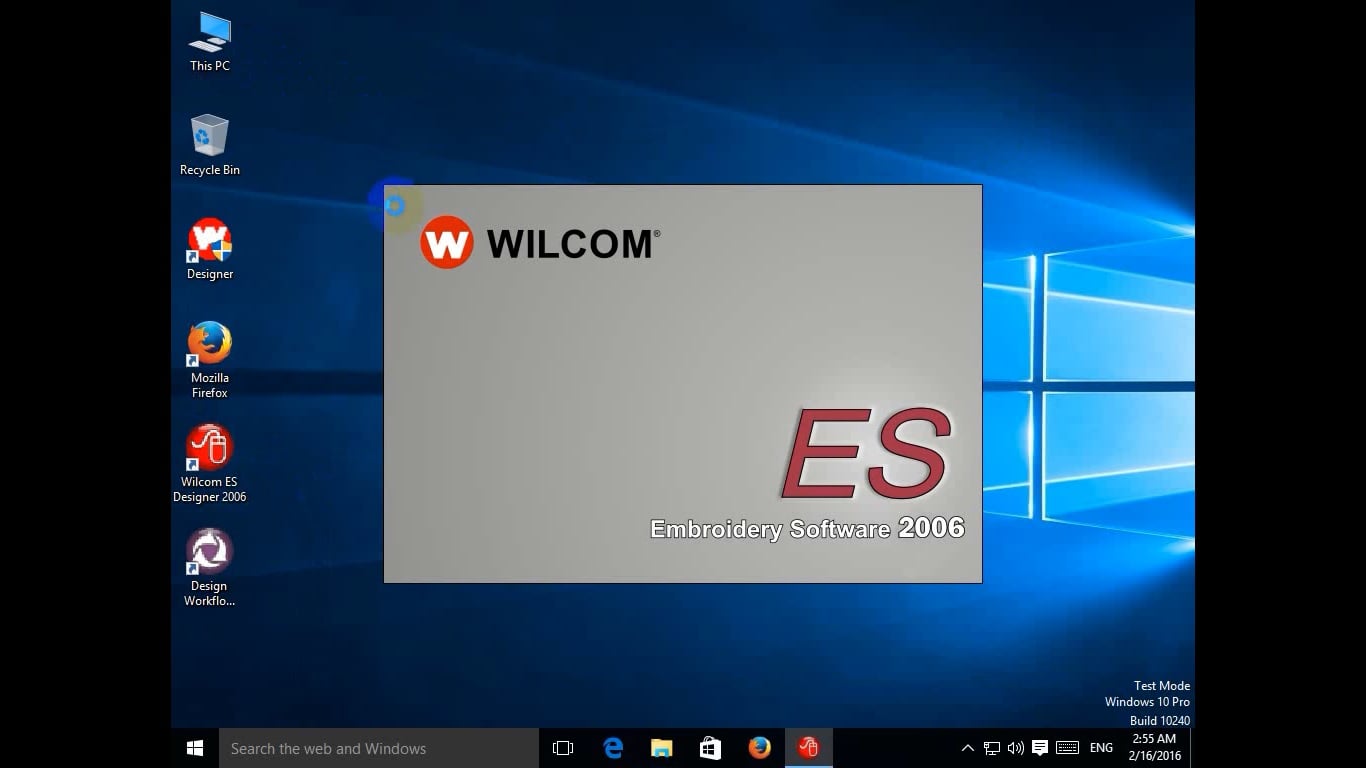Screen dimensions: 1366x768
Task: Open the network status tray icon
Action: pyautogui.click(x=992, y=748)
